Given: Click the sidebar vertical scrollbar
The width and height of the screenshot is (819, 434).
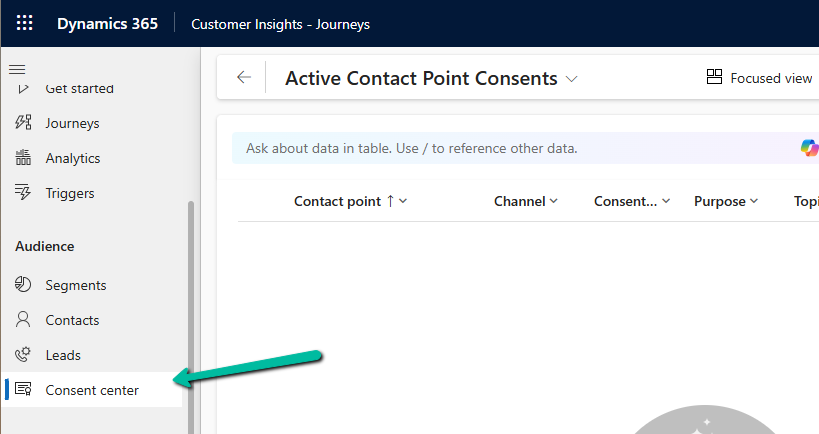Looking at the screenshot, I should click(x=191, y=317).
